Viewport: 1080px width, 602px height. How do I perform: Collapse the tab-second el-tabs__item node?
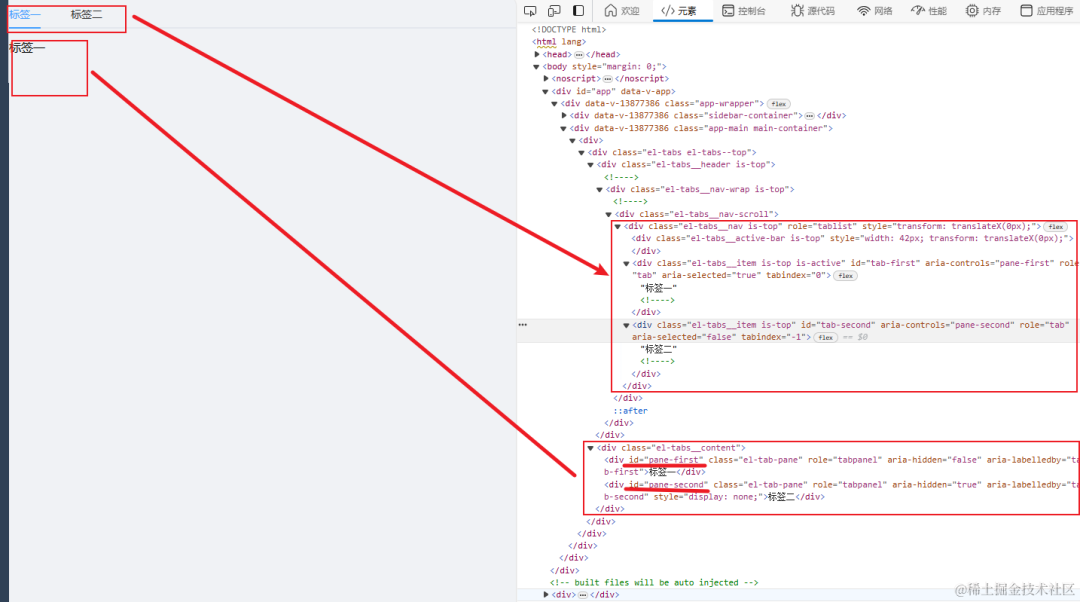click(626, 325)
